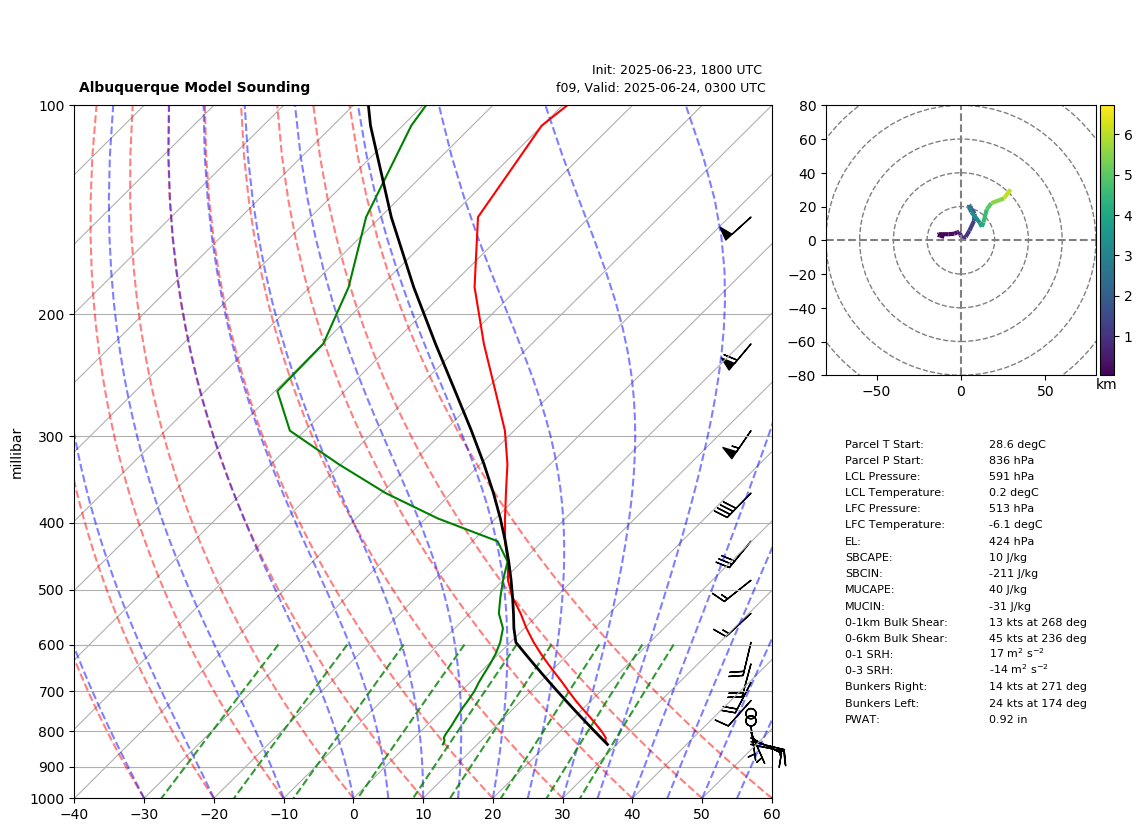Viewport: 1142px width, 832px height.
Task: Click the 'PWAT:' label
Action: [862, 719]
